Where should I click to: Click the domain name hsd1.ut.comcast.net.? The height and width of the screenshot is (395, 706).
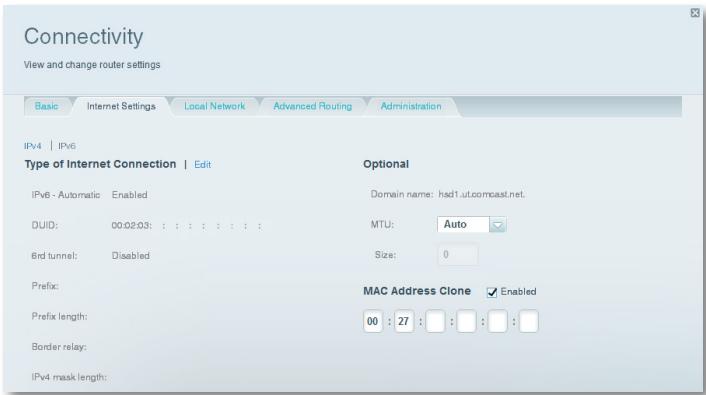click(x=481, y=195)
